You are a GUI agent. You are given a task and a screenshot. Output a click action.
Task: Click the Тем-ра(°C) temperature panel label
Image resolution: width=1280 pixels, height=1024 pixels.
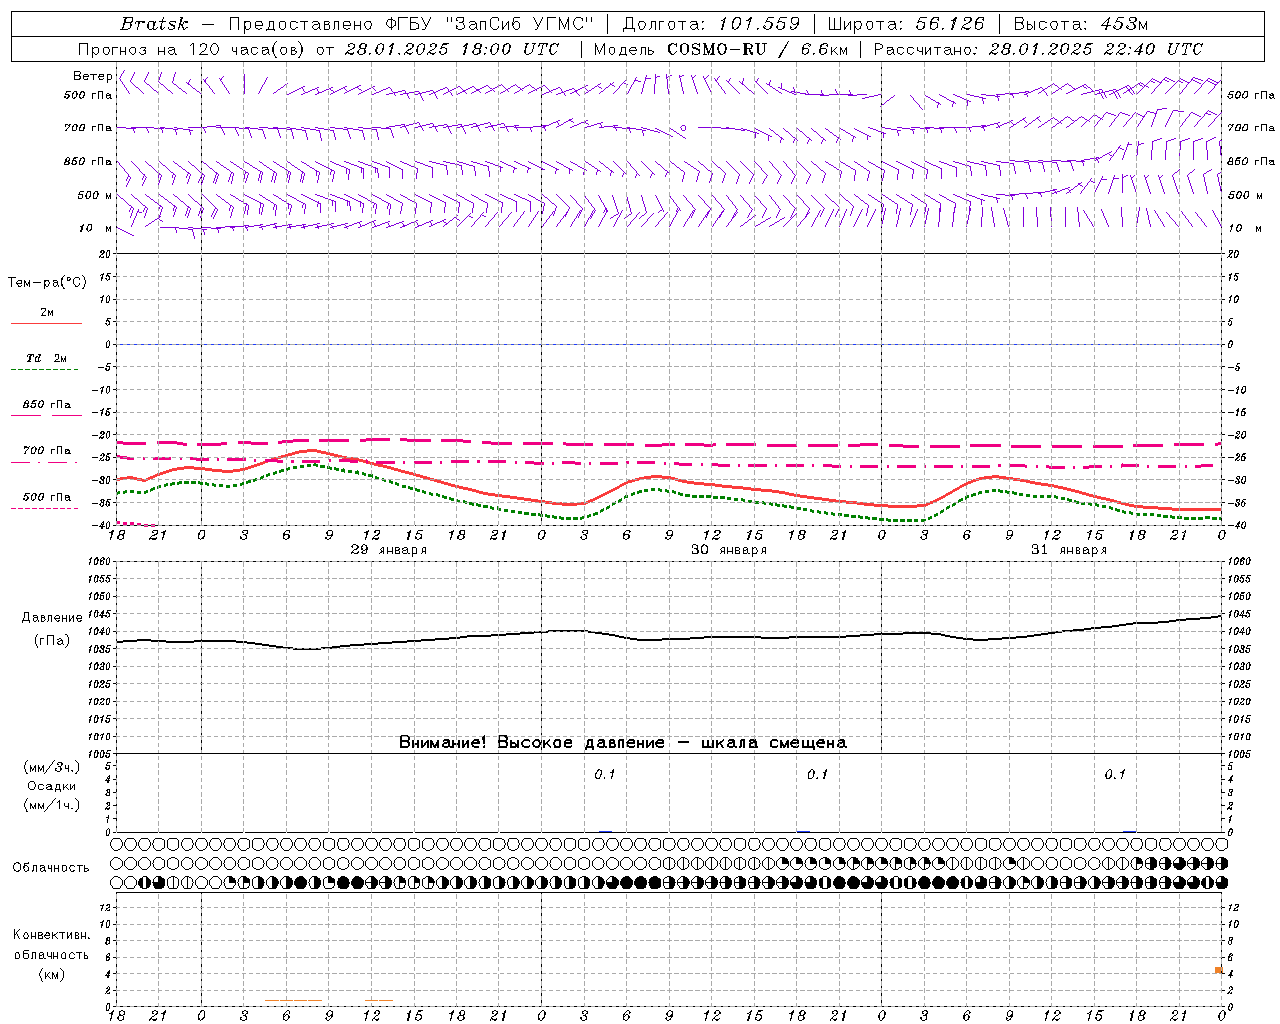pos(47,283)
